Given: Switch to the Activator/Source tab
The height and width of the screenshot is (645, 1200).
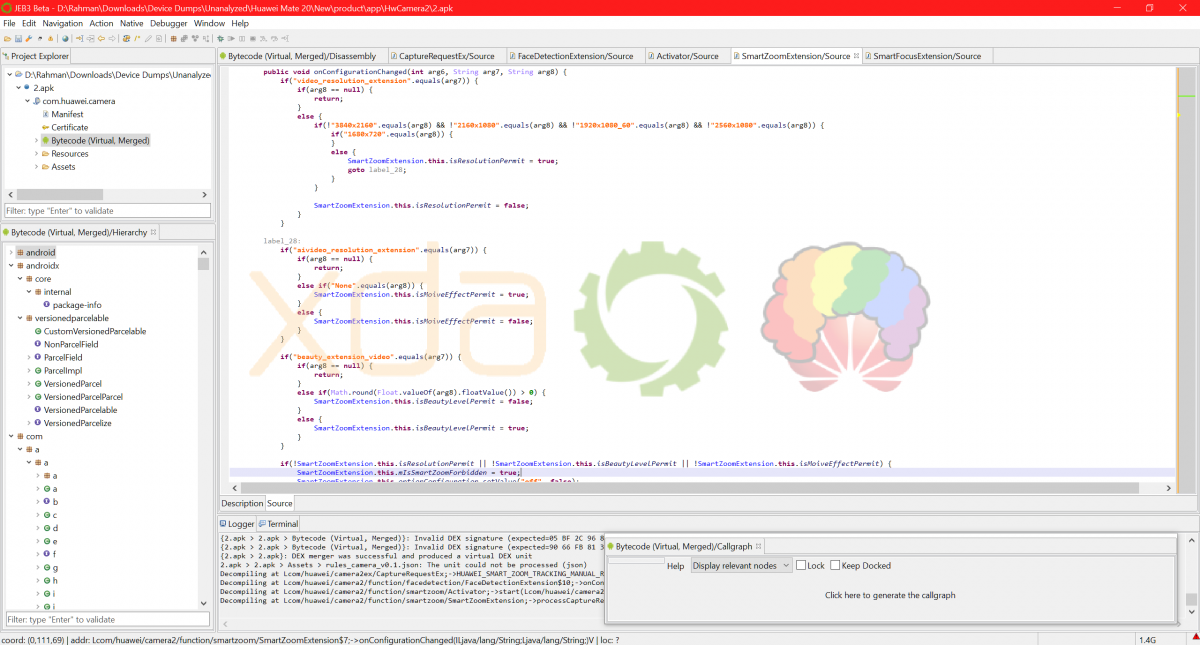Looking at the screenshot, I should 686,56.
